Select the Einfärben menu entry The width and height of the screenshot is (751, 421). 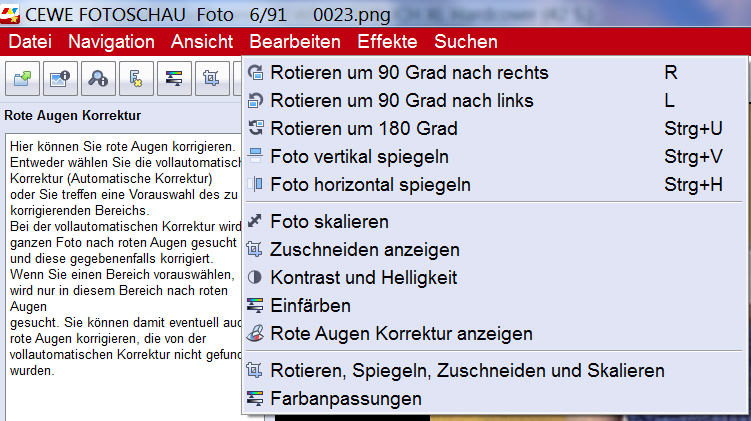coord(495,306)
